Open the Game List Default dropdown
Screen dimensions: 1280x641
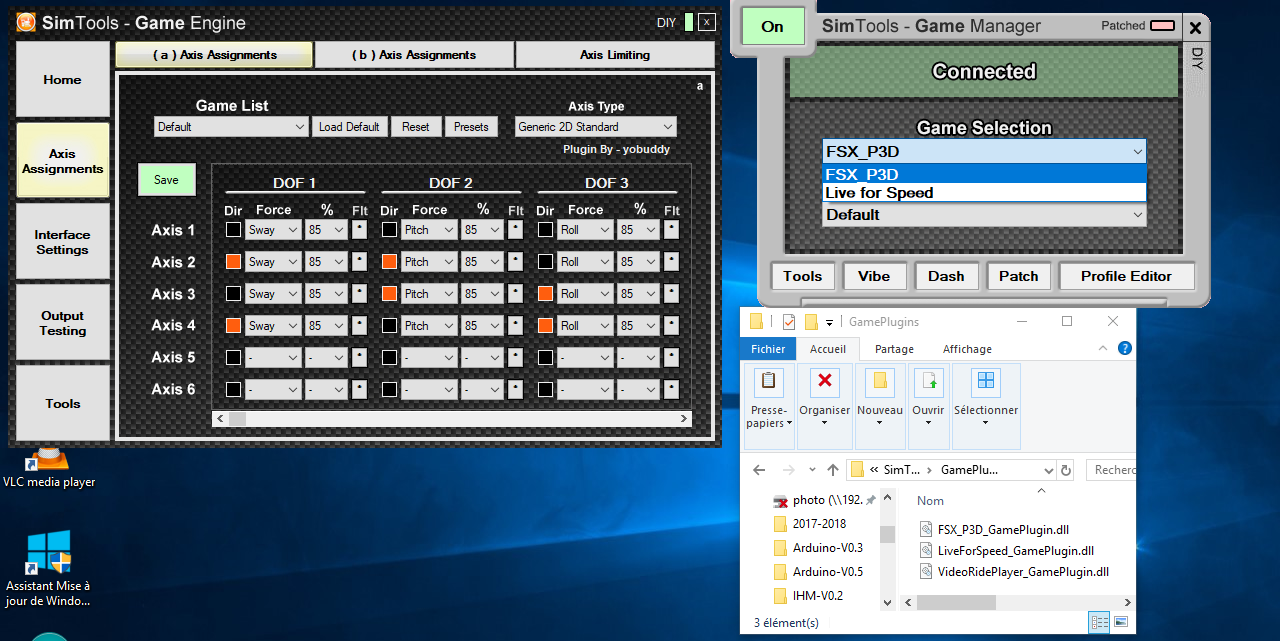pos(231,127)
